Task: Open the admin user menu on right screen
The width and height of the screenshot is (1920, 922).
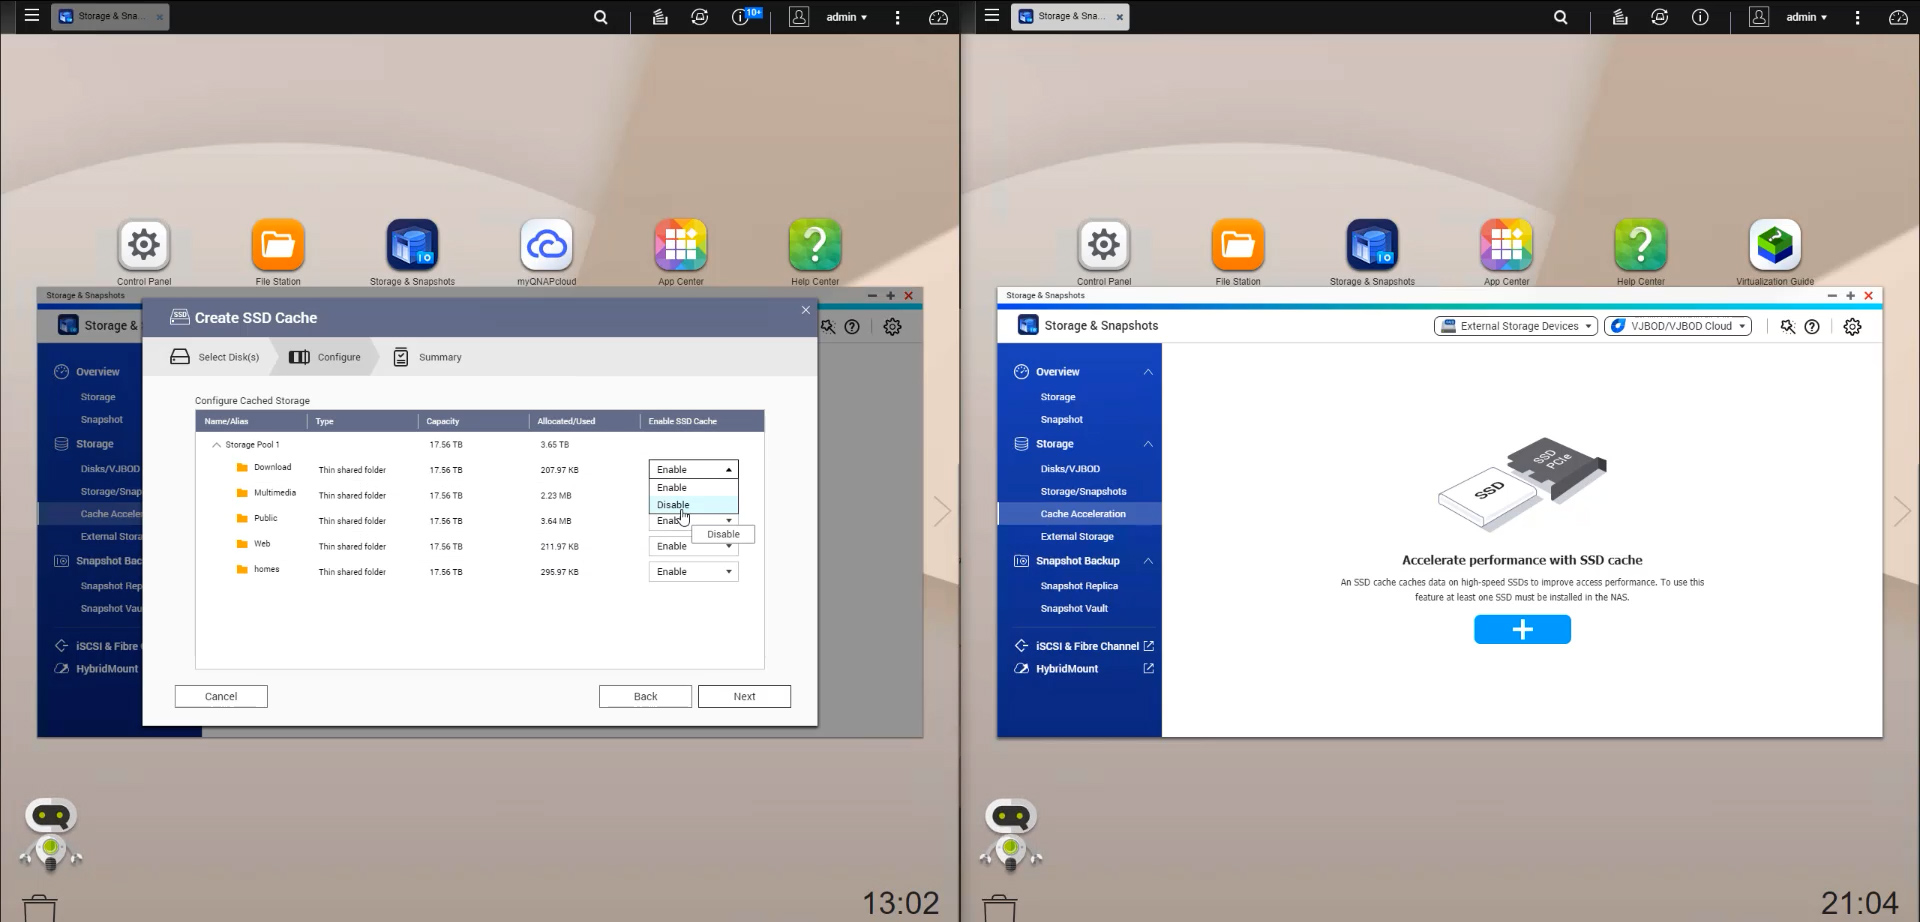Action: point(1806,17)
